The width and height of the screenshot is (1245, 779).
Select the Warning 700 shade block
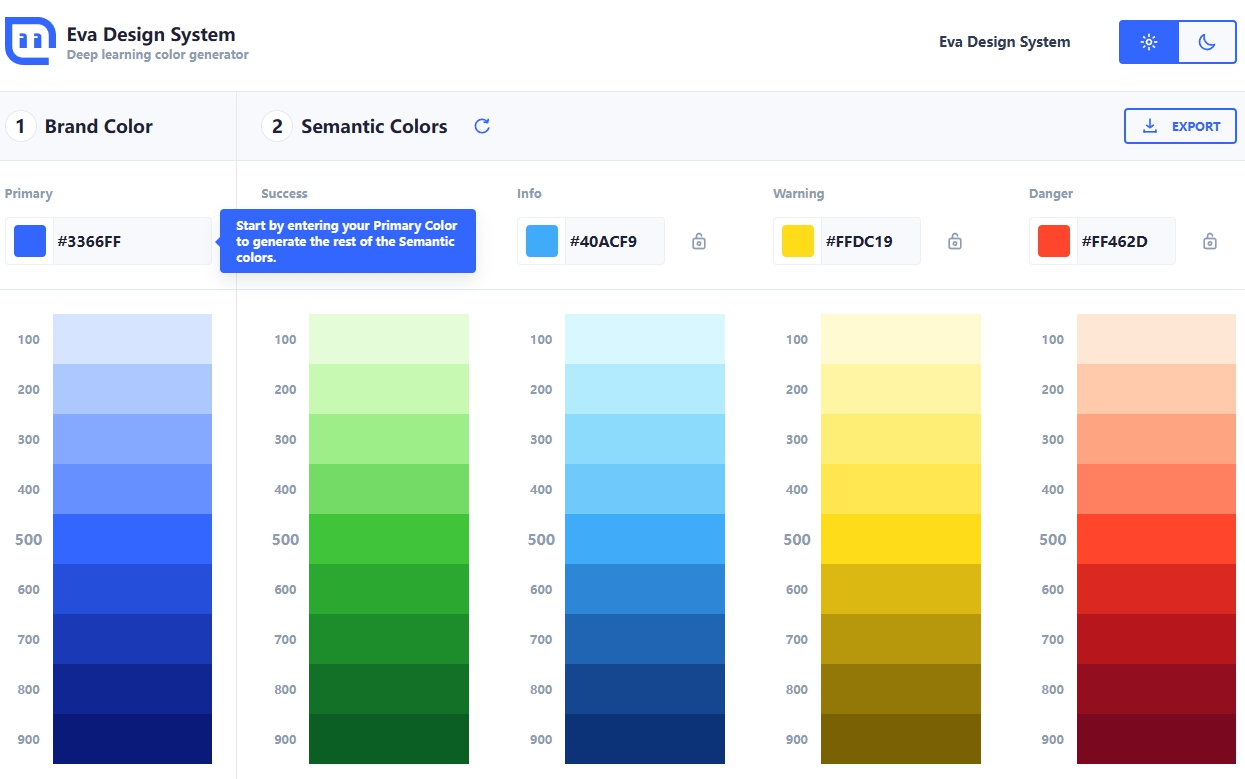click(x=901, y=639)
